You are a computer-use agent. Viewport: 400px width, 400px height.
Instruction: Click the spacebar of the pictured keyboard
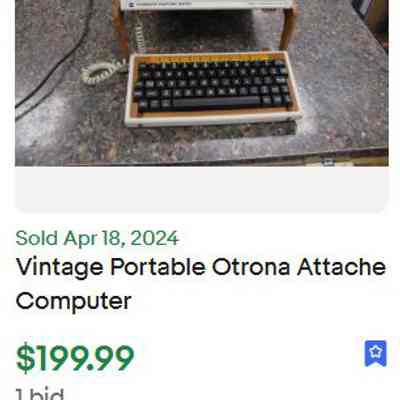pos(216,102)
